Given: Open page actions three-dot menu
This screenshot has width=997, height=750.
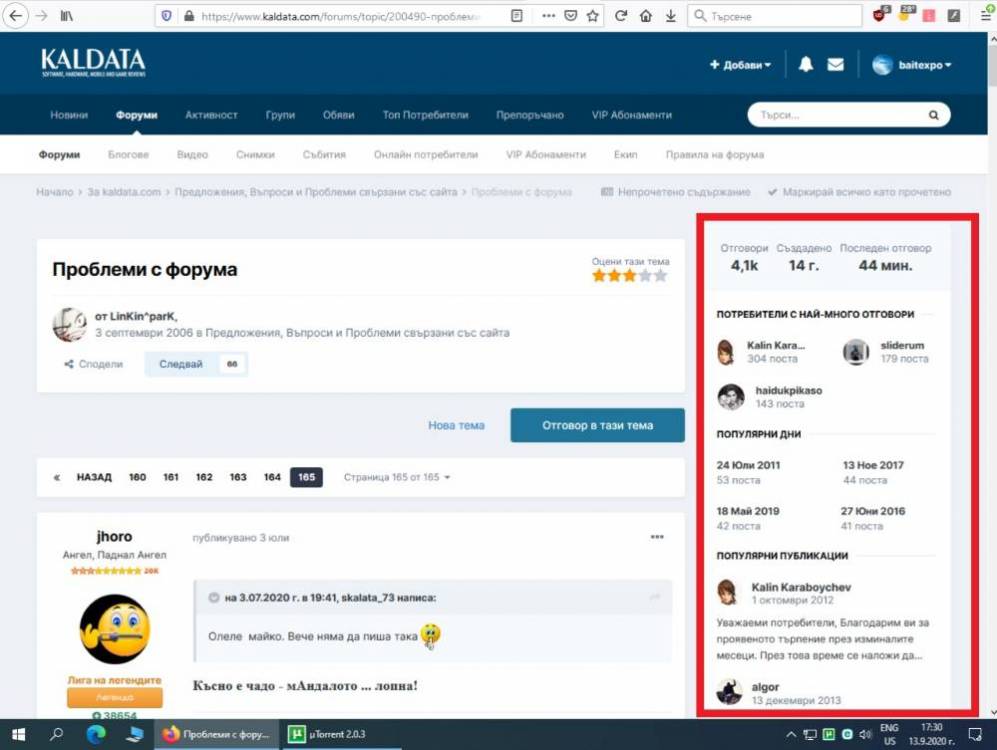Looking at the screenshot, I should click(548, 16).
